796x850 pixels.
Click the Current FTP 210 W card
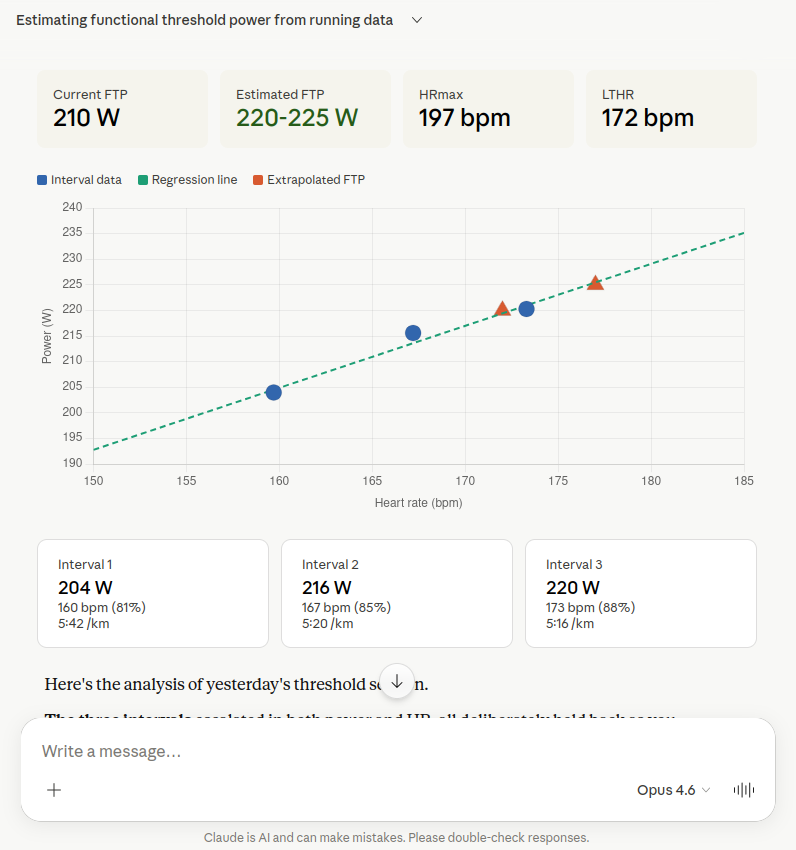coord(122,108)
